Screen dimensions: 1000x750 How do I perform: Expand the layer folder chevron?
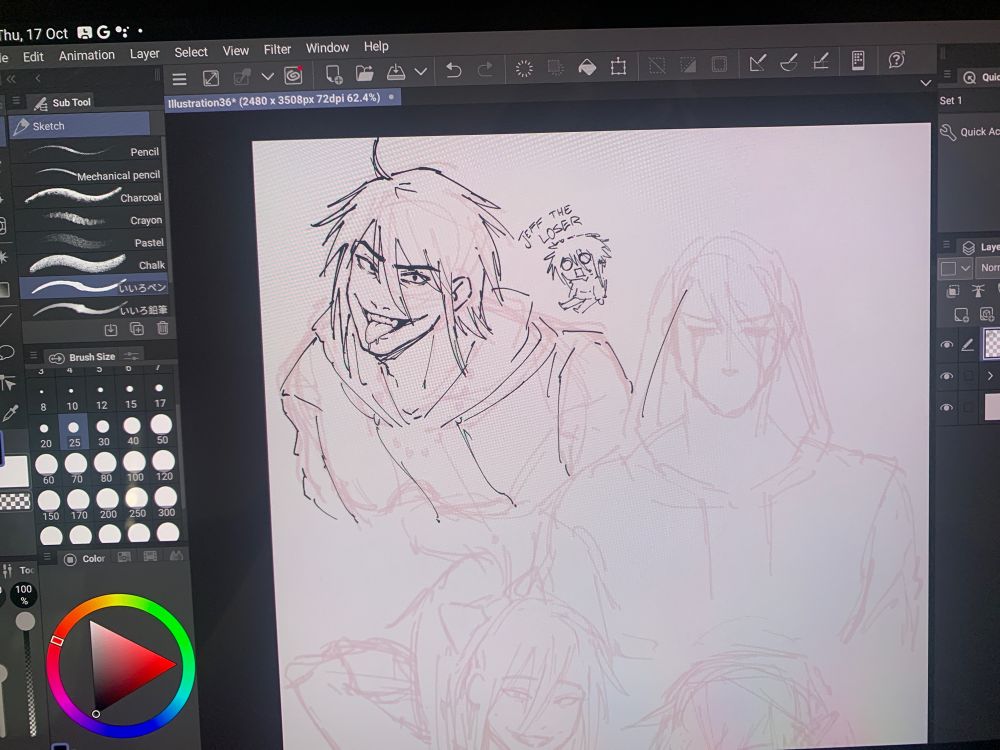[990, 376]
